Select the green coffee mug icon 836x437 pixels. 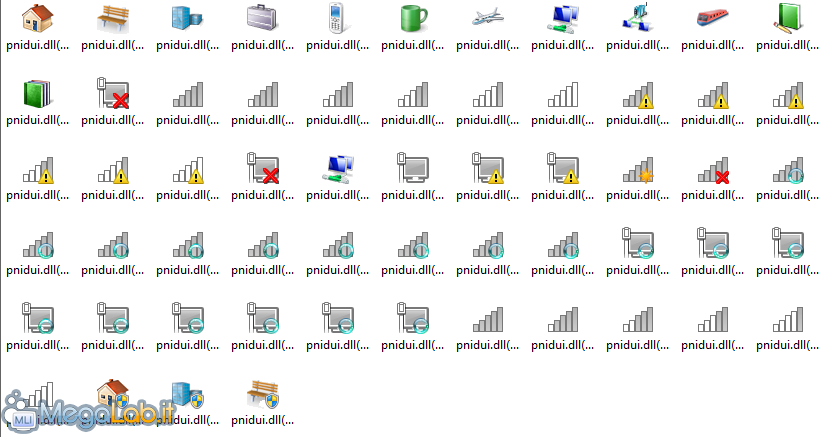click(413, 18)
